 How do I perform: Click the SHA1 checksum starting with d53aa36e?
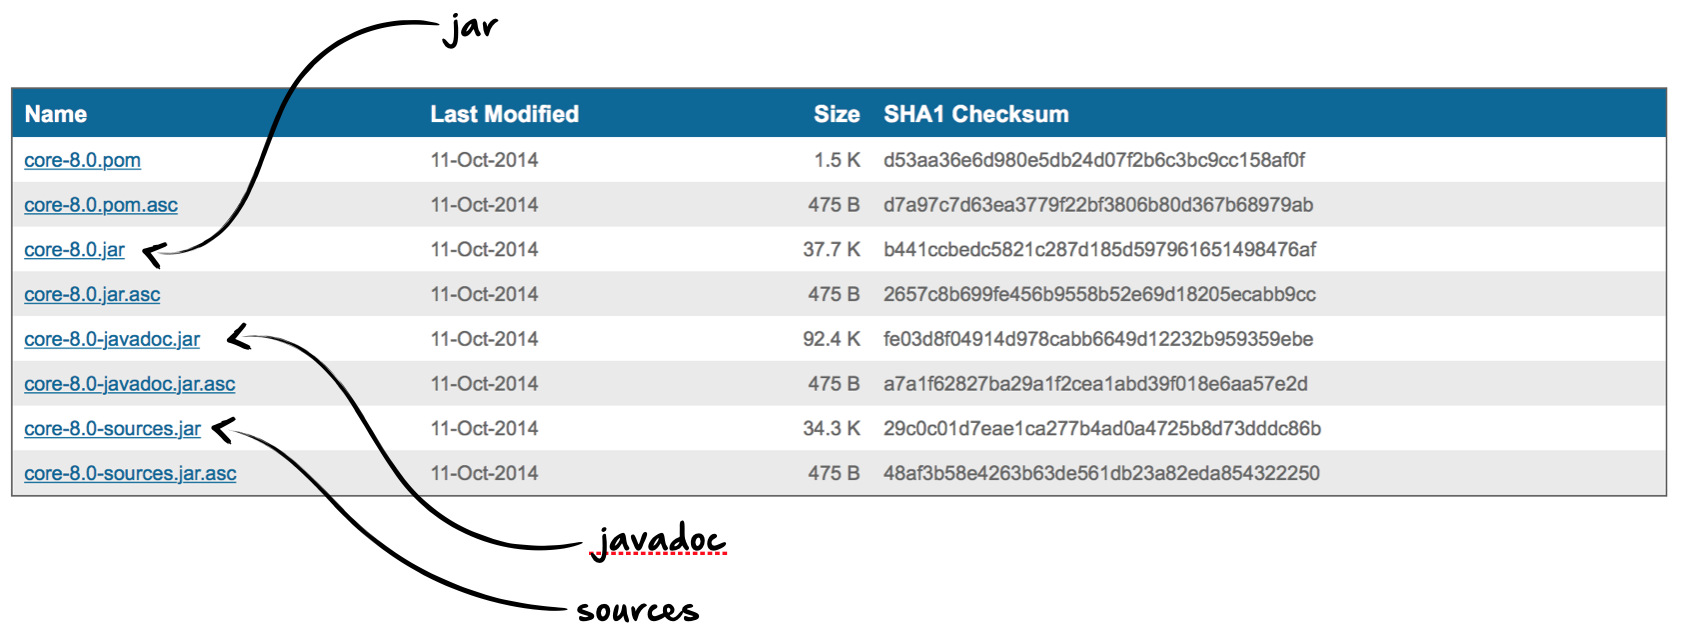pos(1094,160)
